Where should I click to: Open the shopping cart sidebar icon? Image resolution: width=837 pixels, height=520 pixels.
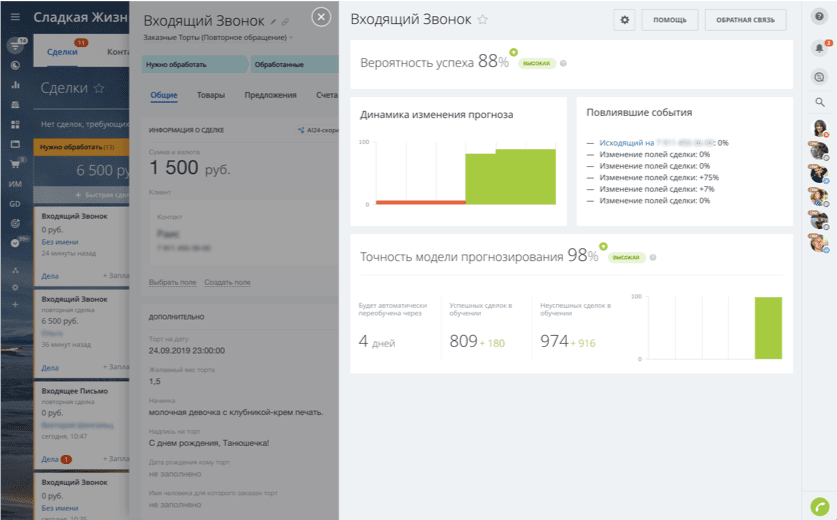[x=15, y=164]
